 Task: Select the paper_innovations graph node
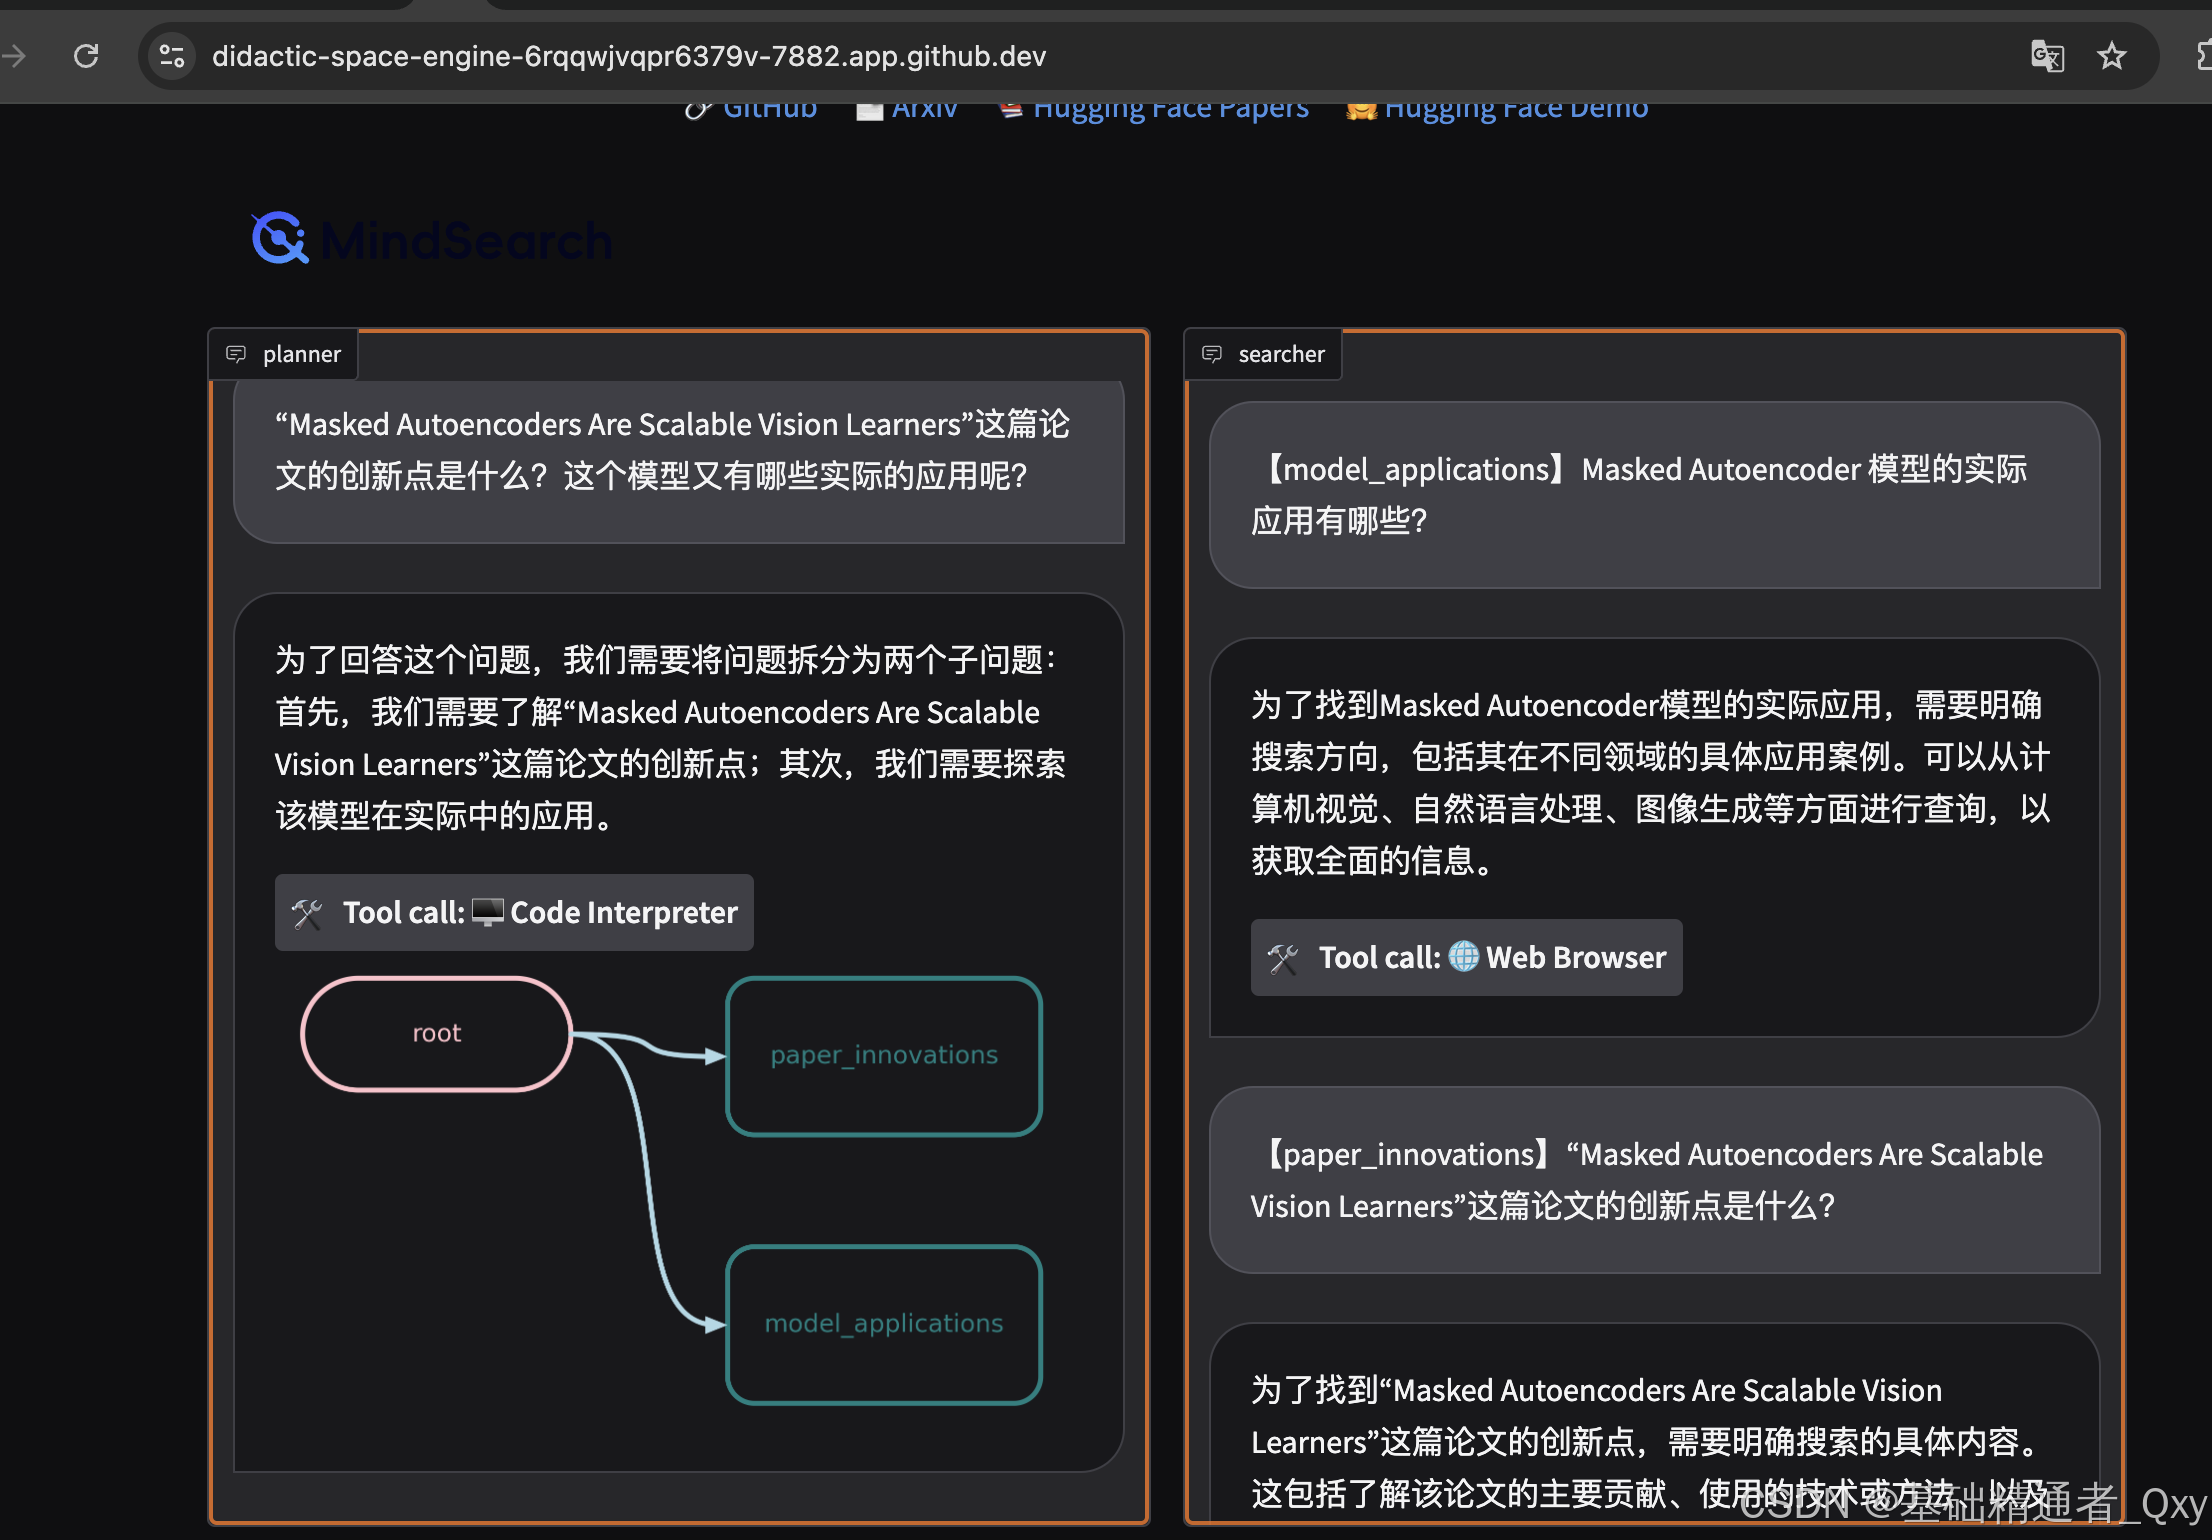pos(884,1056)
